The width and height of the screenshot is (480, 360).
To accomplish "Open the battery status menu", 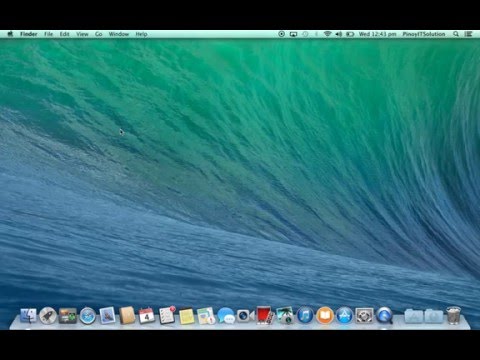I will coord(350,34).
